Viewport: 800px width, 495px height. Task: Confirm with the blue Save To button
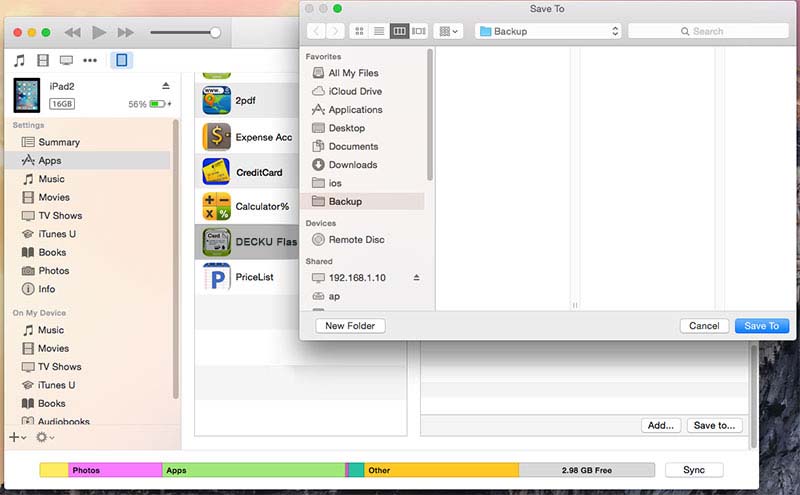coord(762,326)
